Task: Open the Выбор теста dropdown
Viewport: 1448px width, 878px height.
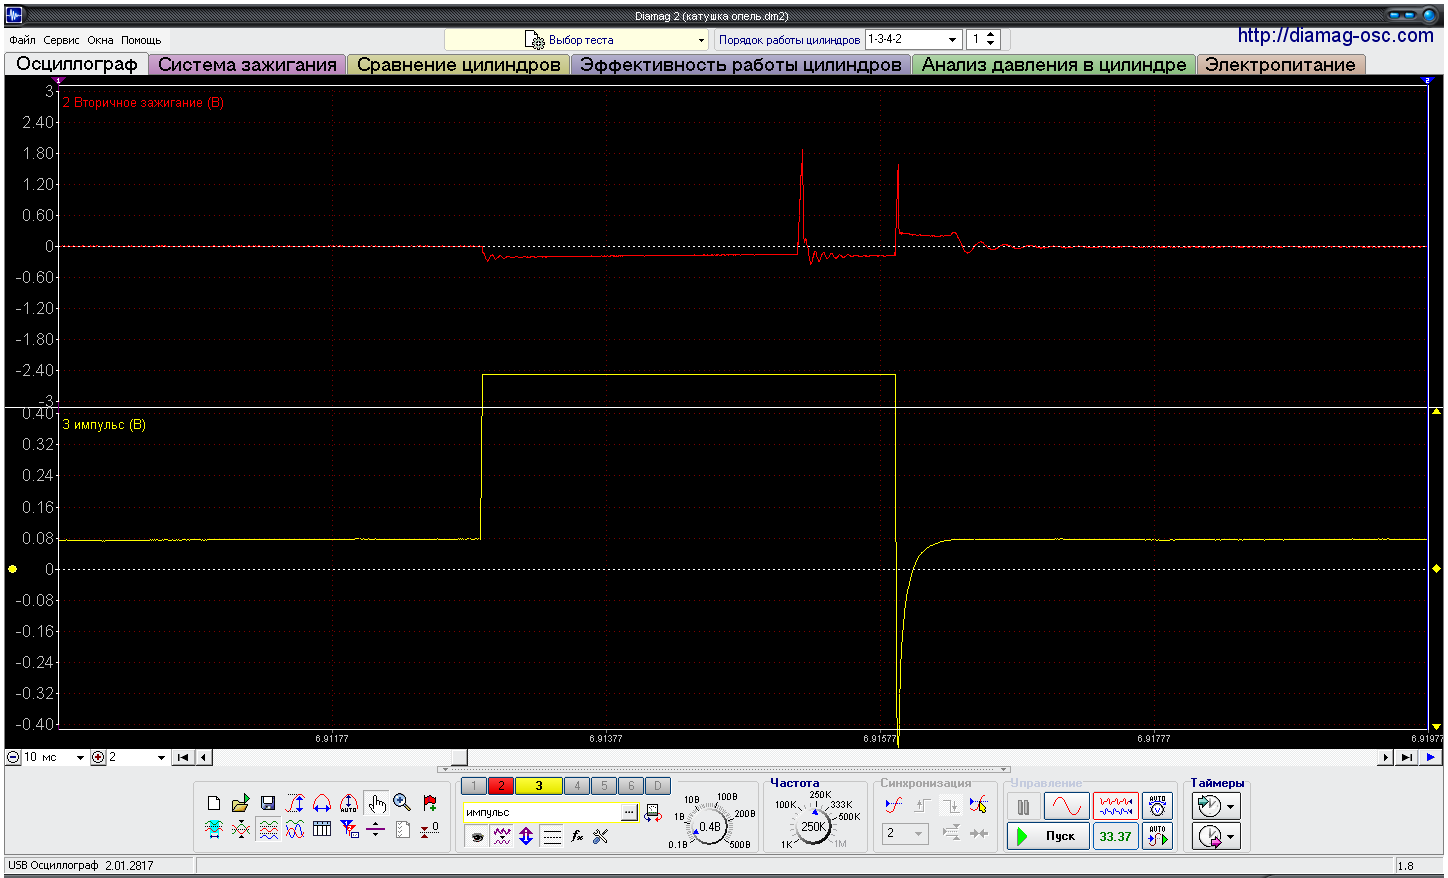Action: click(577, 40)
